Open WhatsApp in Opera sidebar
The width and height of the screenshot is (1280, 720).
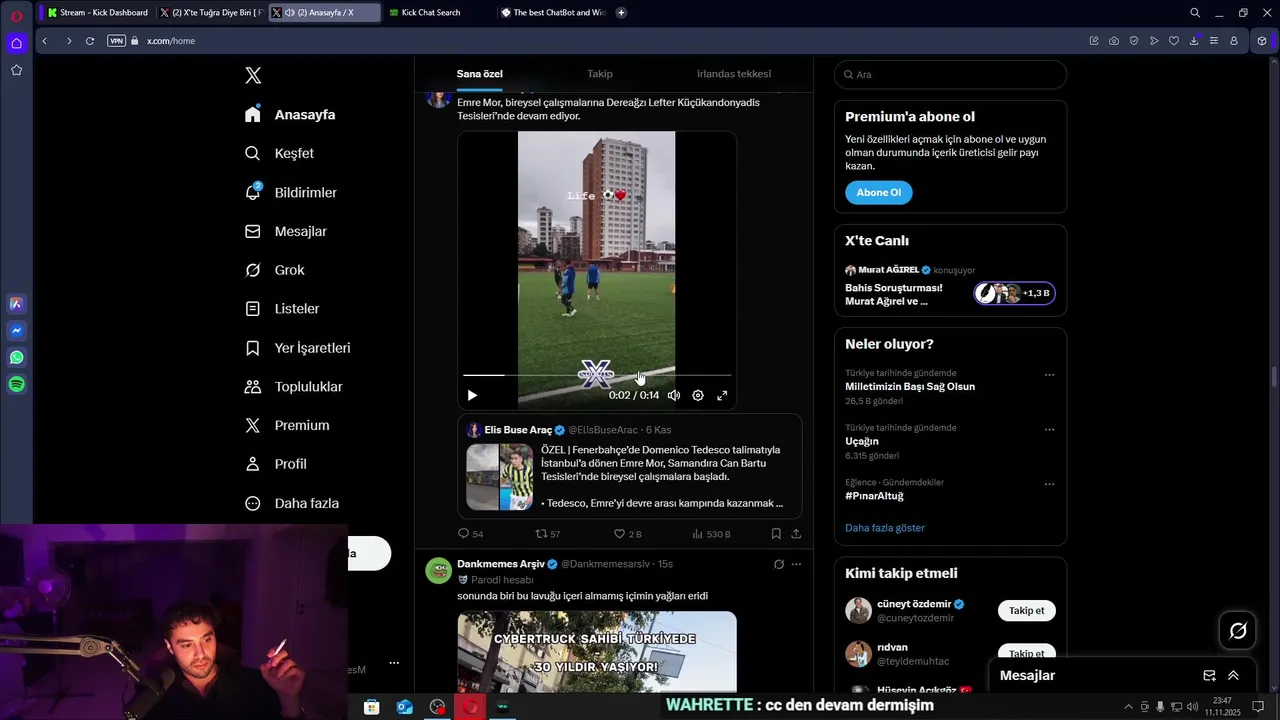[x=16, y=357]
